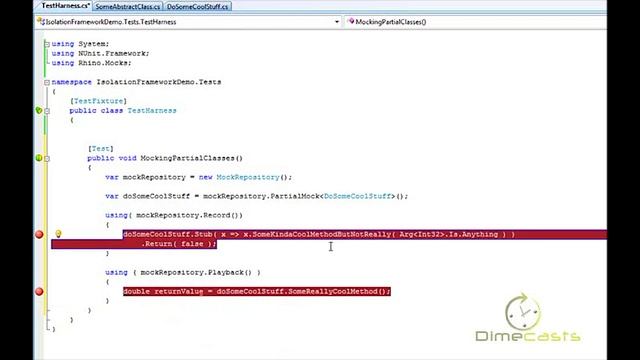Click '.Return( false );' text
The image size is (640, 360).
click(x=179, y=244)
